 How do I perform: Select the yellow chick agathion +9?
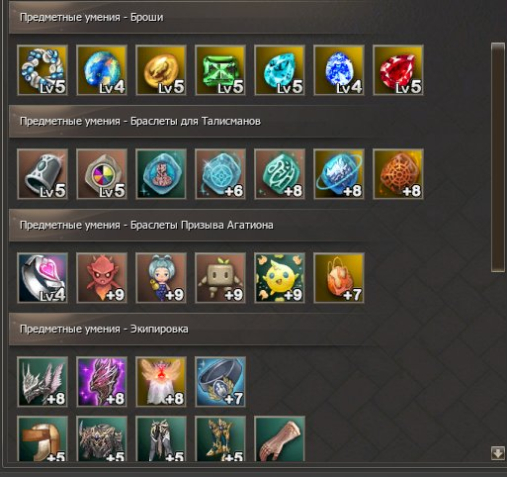280,278
